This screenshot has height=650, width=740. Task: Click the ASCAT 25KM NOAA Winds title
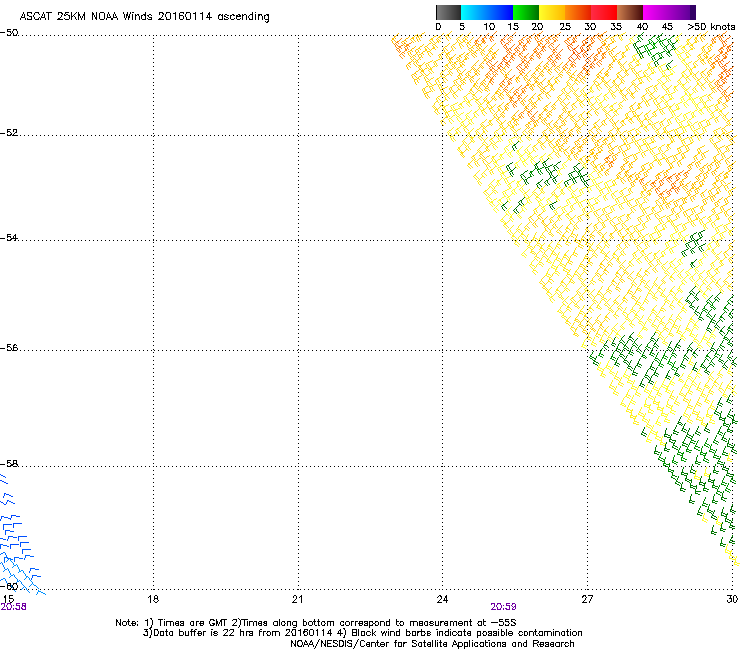pyautogui.click(x=144, y=17)
